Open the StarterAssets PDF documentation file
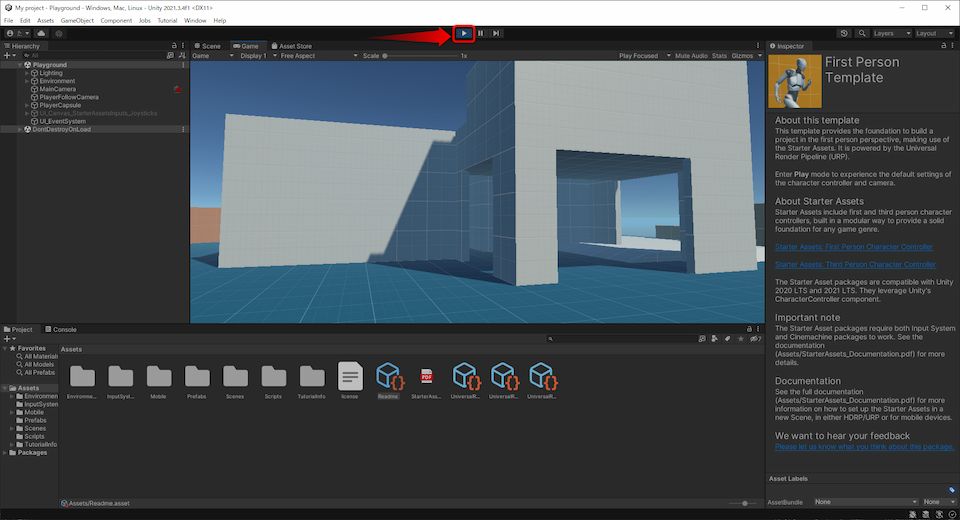Viewport: 960px width, 520px height. tap(426, 376)
